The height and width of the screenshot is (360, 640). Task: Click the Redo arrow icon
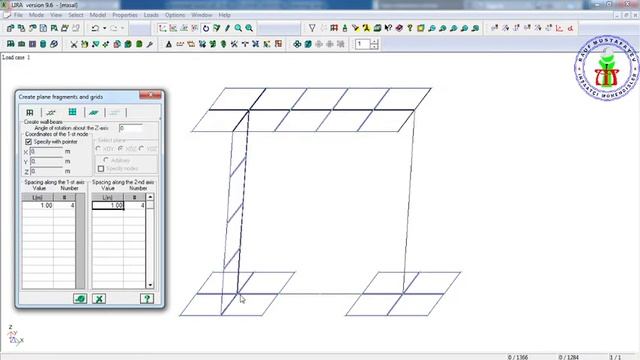(114, 28)
